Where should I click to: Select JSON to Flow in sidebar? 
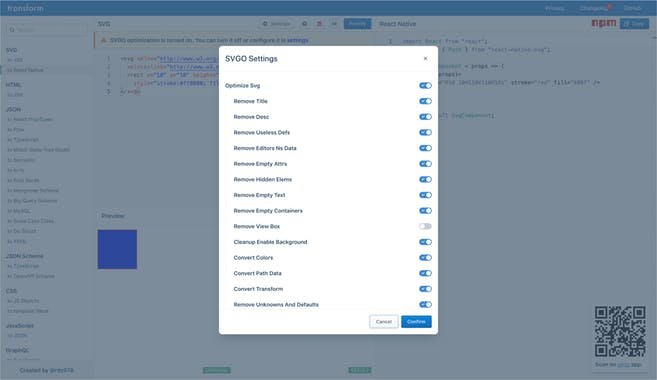pos(16,129)
